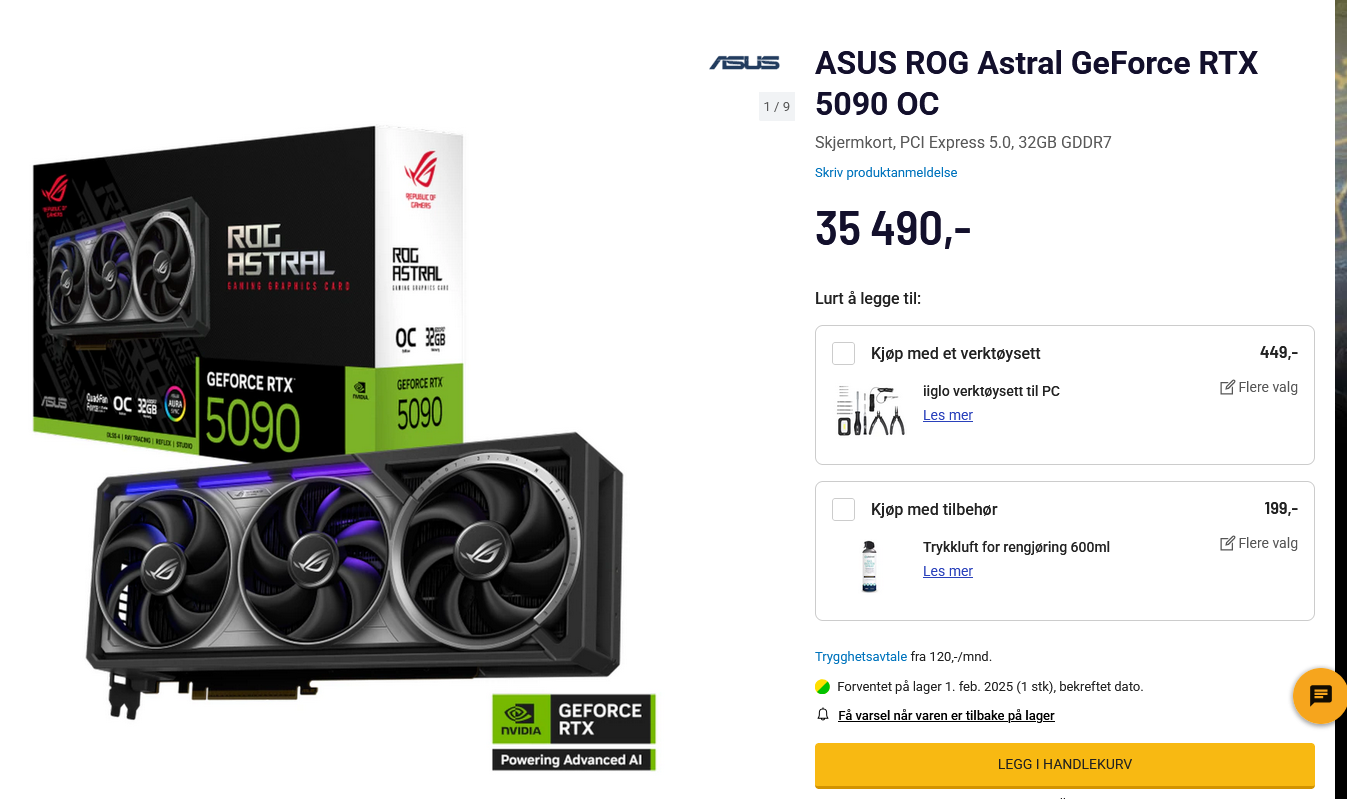Image resolution: width=1347 pixels, height=799 pixels.
Task: Click the NVIDIA GeForce RTX badge
Action: click(x=574, y=732)
